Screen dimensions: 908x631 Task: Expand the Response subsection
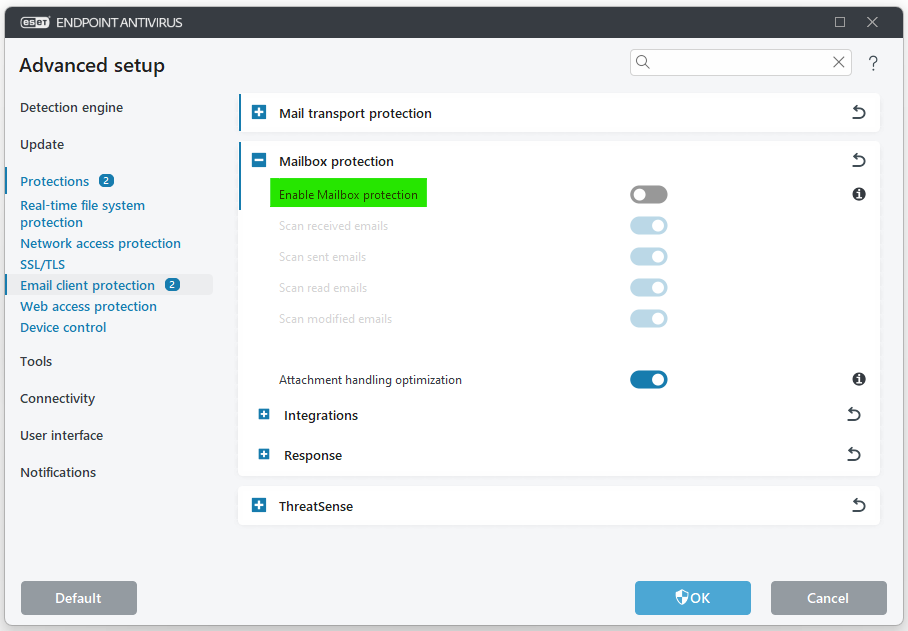tap(264, 454)
